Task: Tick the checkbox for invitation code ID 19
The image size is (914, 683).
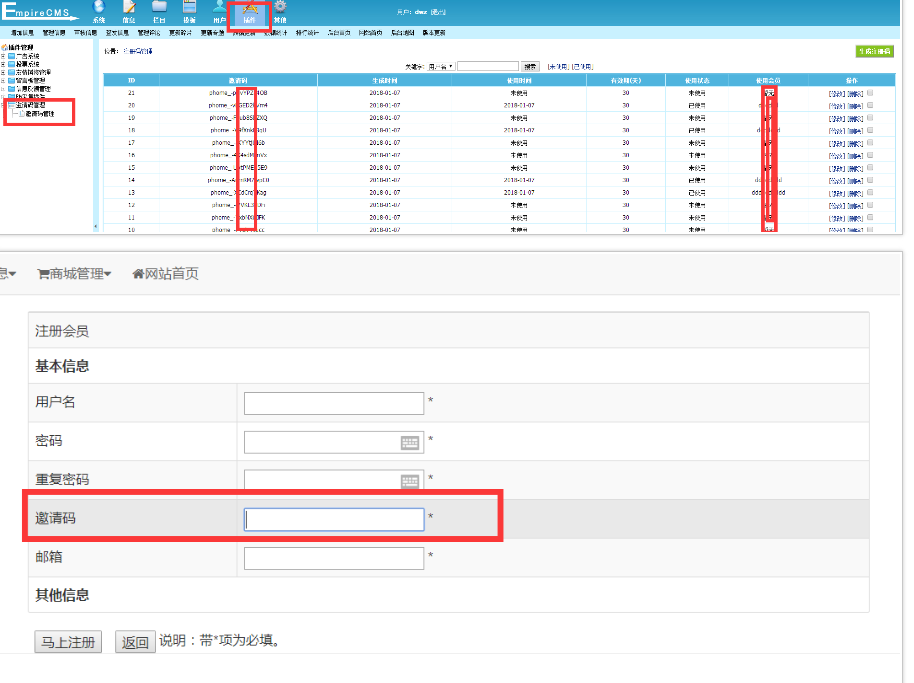Action: 869,117
